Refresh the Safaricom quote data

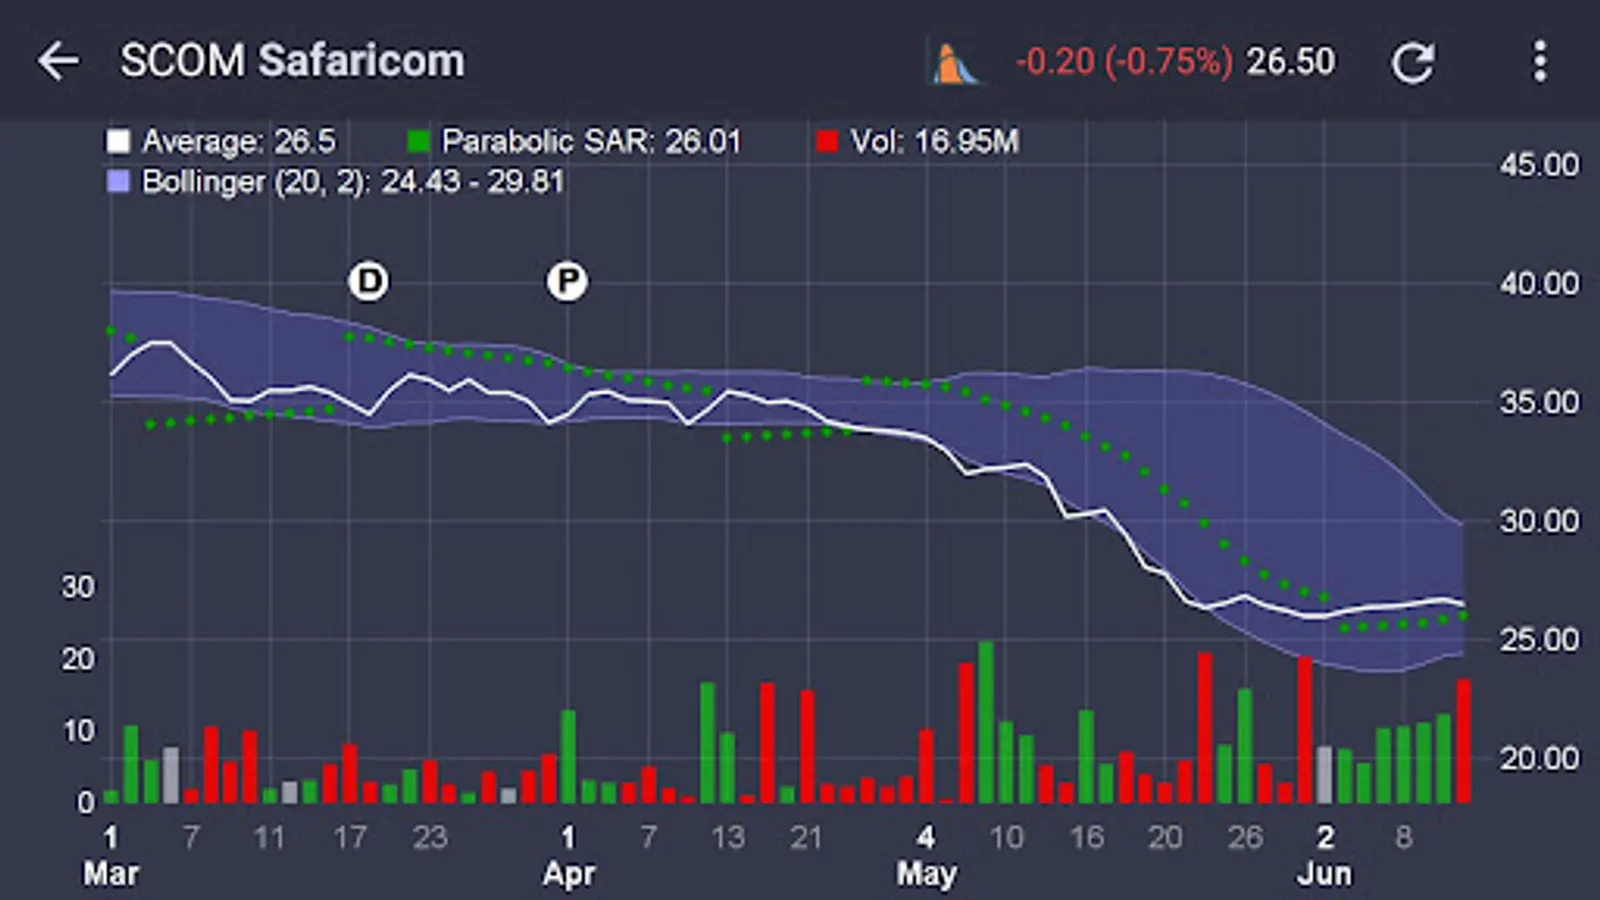point(1413,62)
